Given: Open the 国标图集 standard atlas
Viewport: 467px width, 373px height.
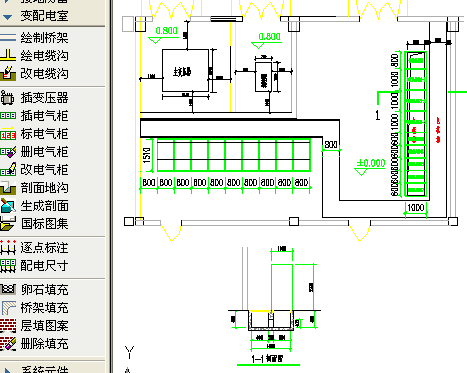Looking at the screenshot, I should tap(8, 223).
